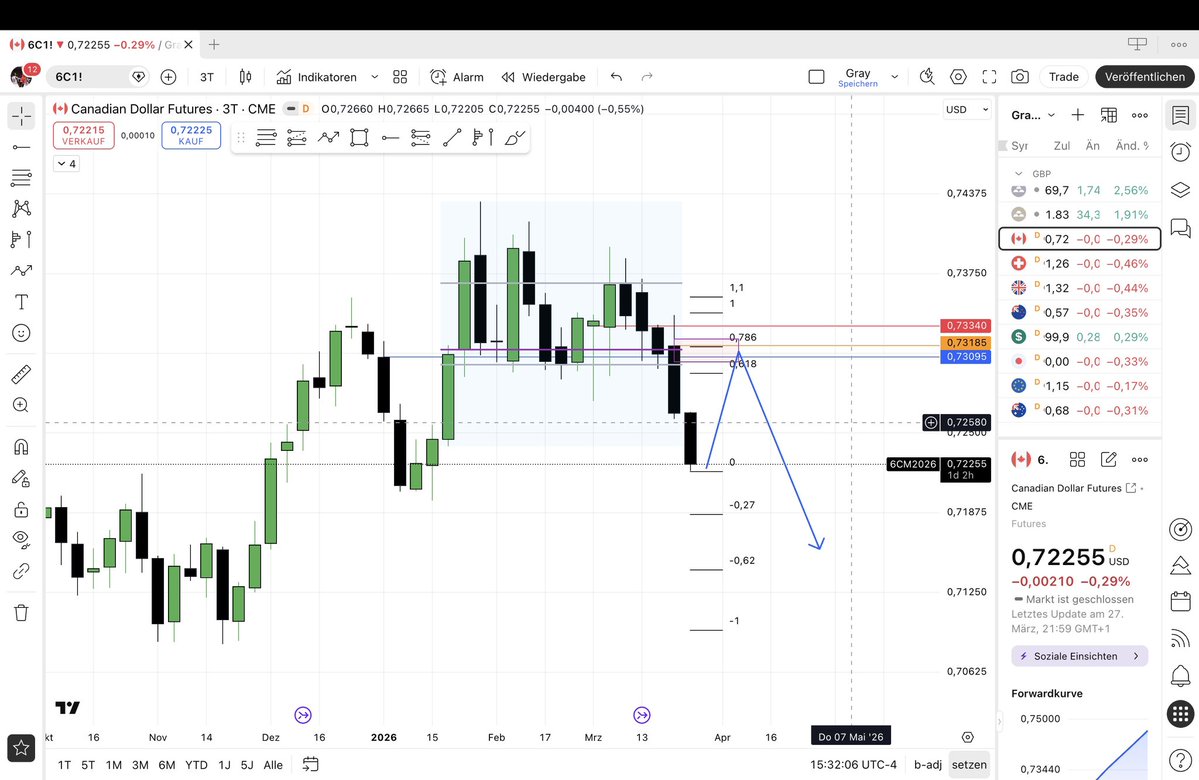Select the rectangle tool in floating toolbar
The height and width of the screenshot is (780, 1199).
coord(359,138)
